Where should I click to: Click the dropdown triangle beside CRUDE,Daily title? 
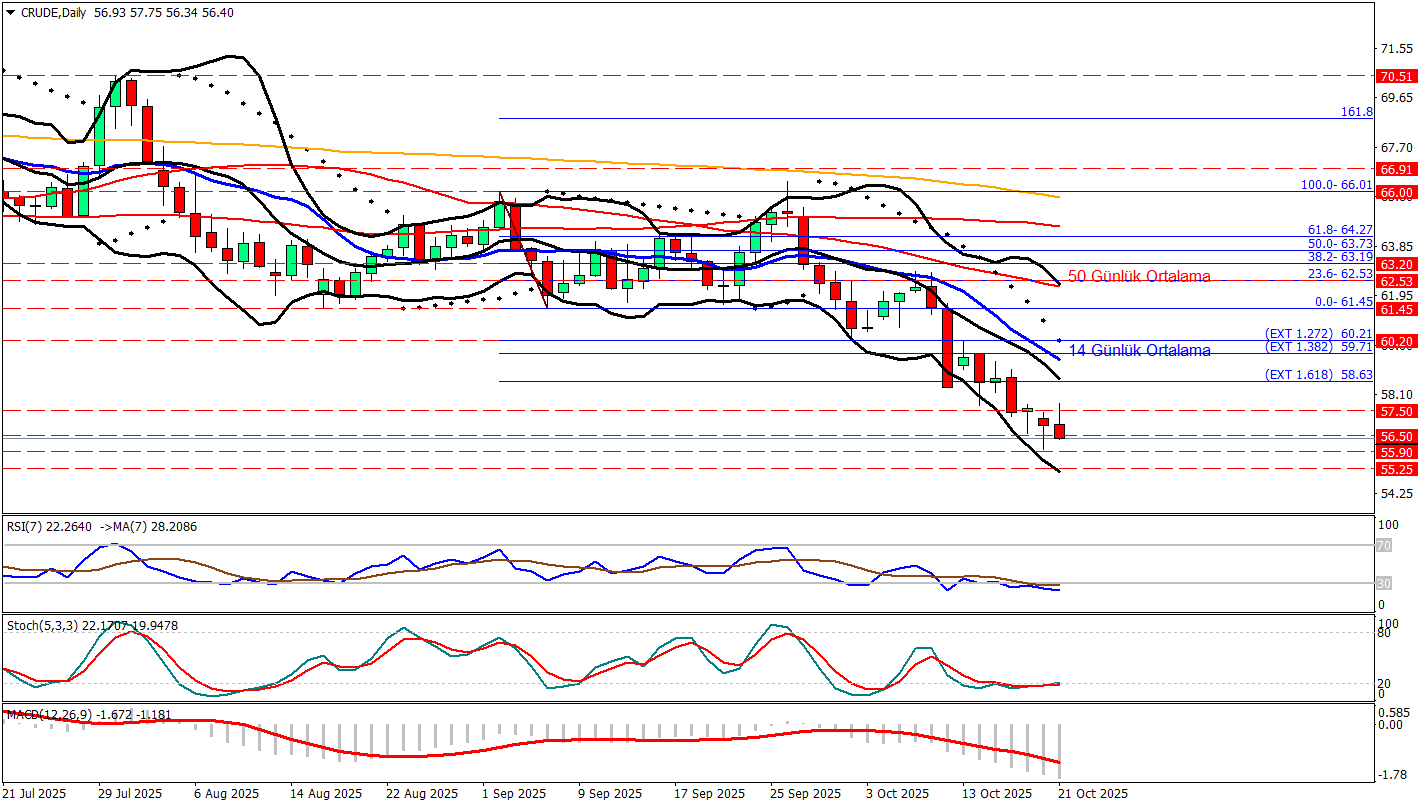pyautogui.click(x=9, y=13)
